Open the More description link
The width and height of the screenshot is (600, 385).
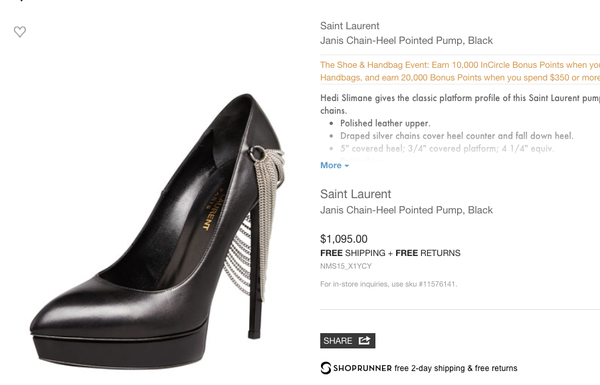pos(334,165)
